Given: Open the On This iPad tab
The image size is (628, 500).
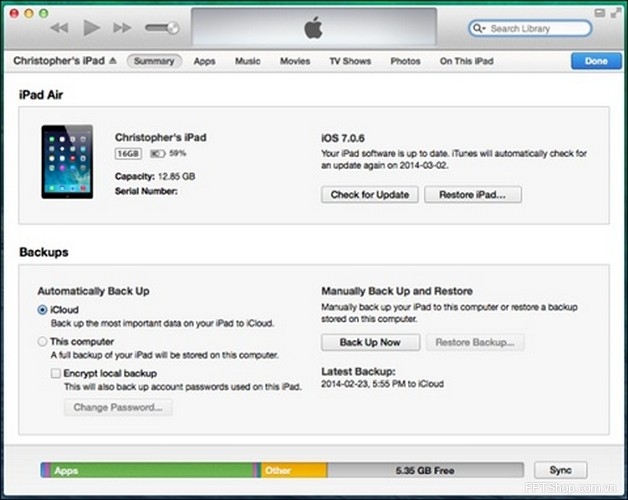Looking at the screenshot, I should [467, 61].
